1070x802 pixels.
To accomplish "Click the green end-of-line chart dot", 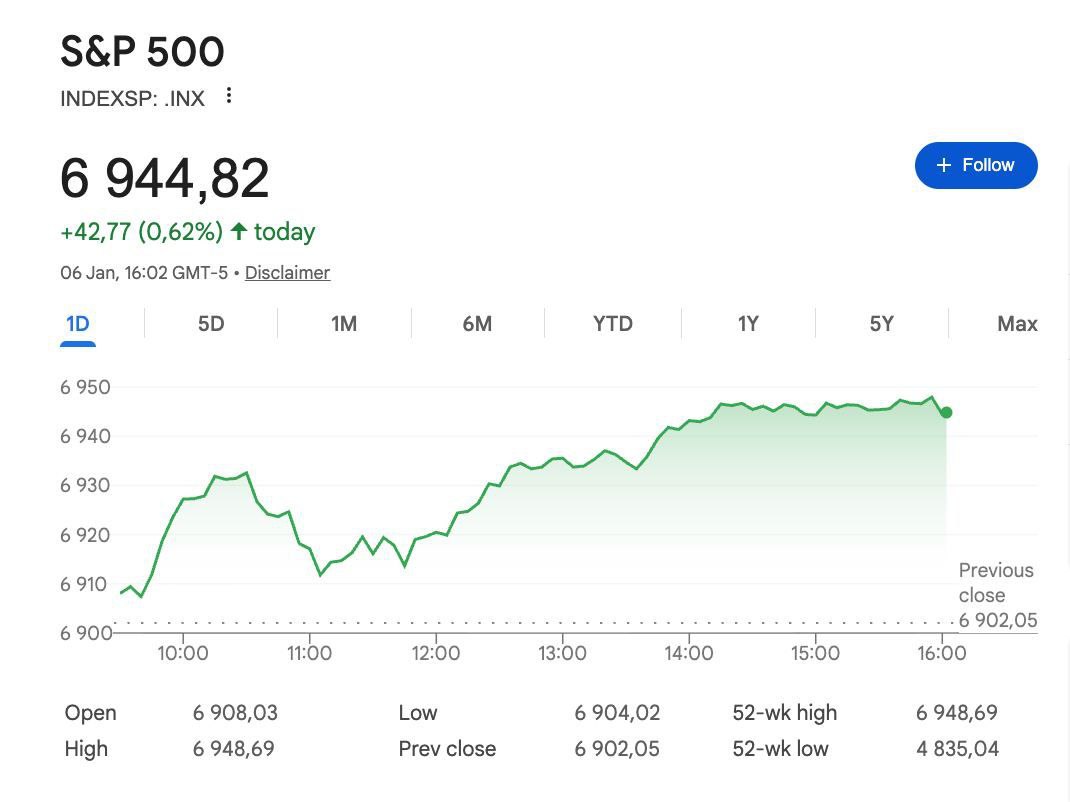I will (x=946, y=412).
